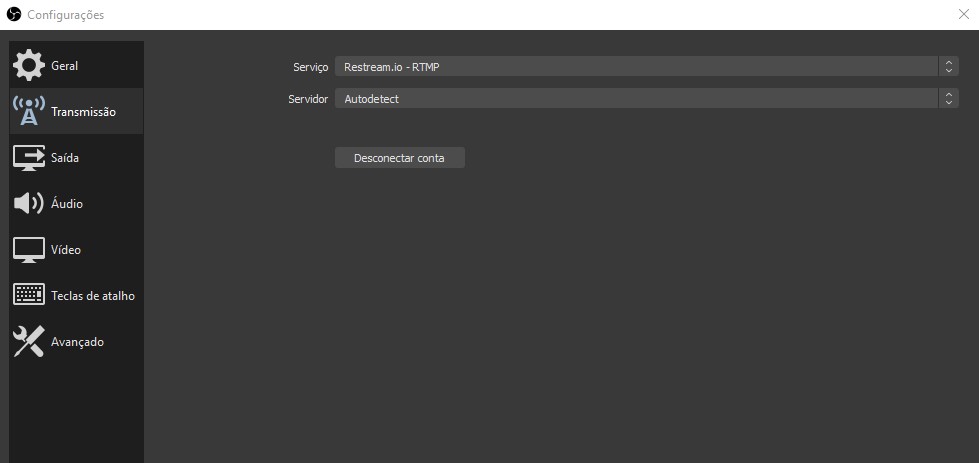Click the Áudio speaker icon
Screen dimensions: 979x463
point(29,203)
